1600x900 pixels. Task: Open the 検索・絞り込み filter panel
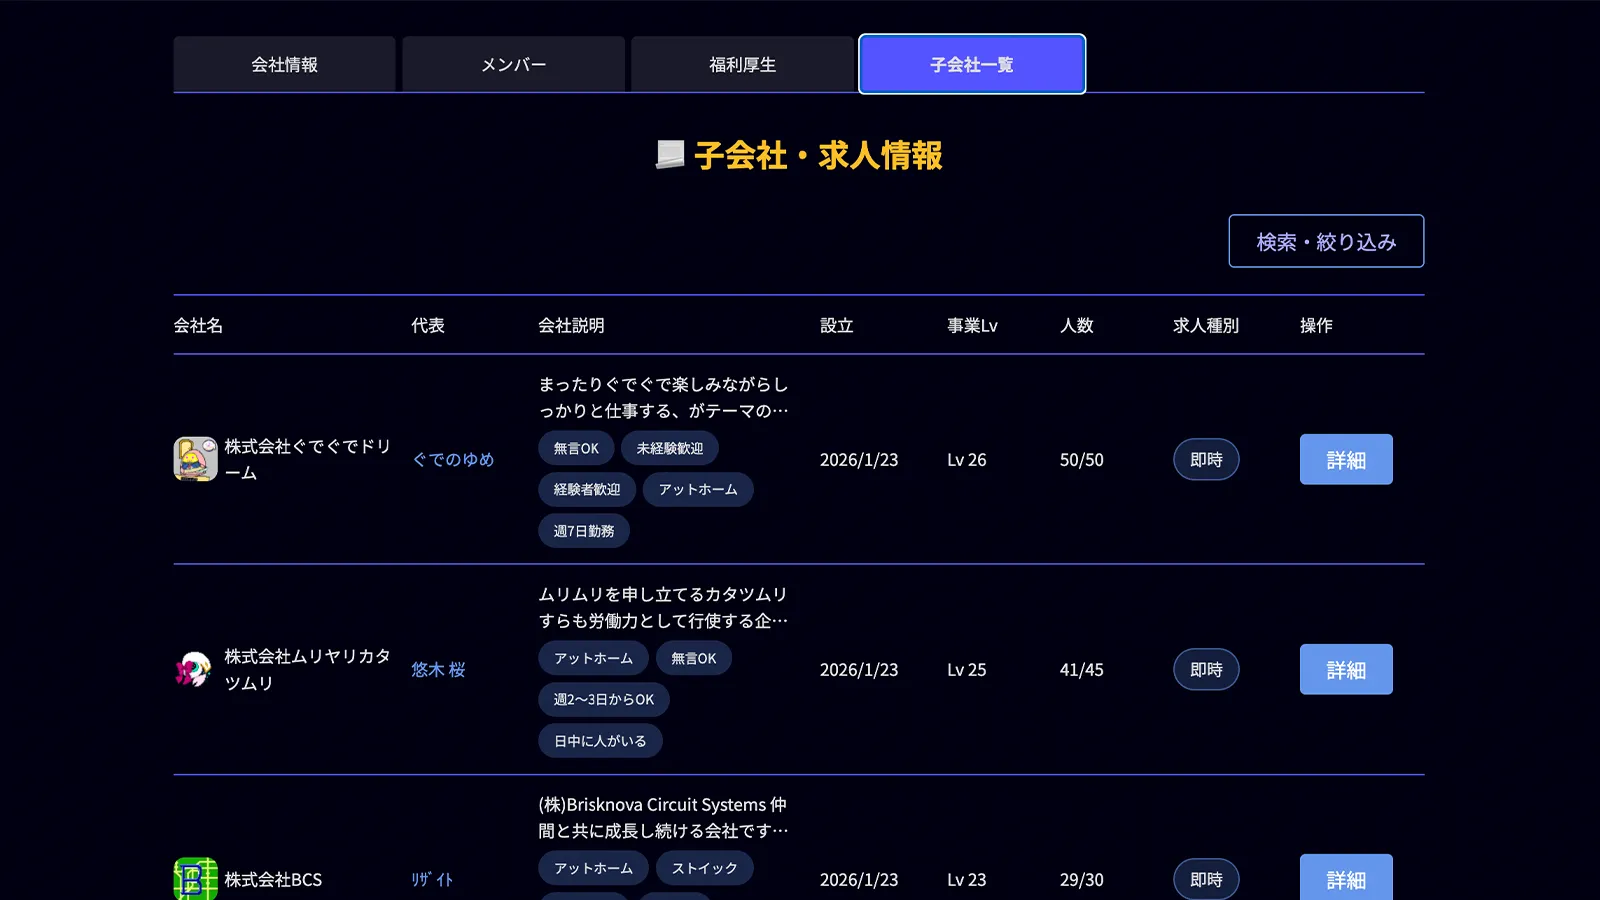1327,241
